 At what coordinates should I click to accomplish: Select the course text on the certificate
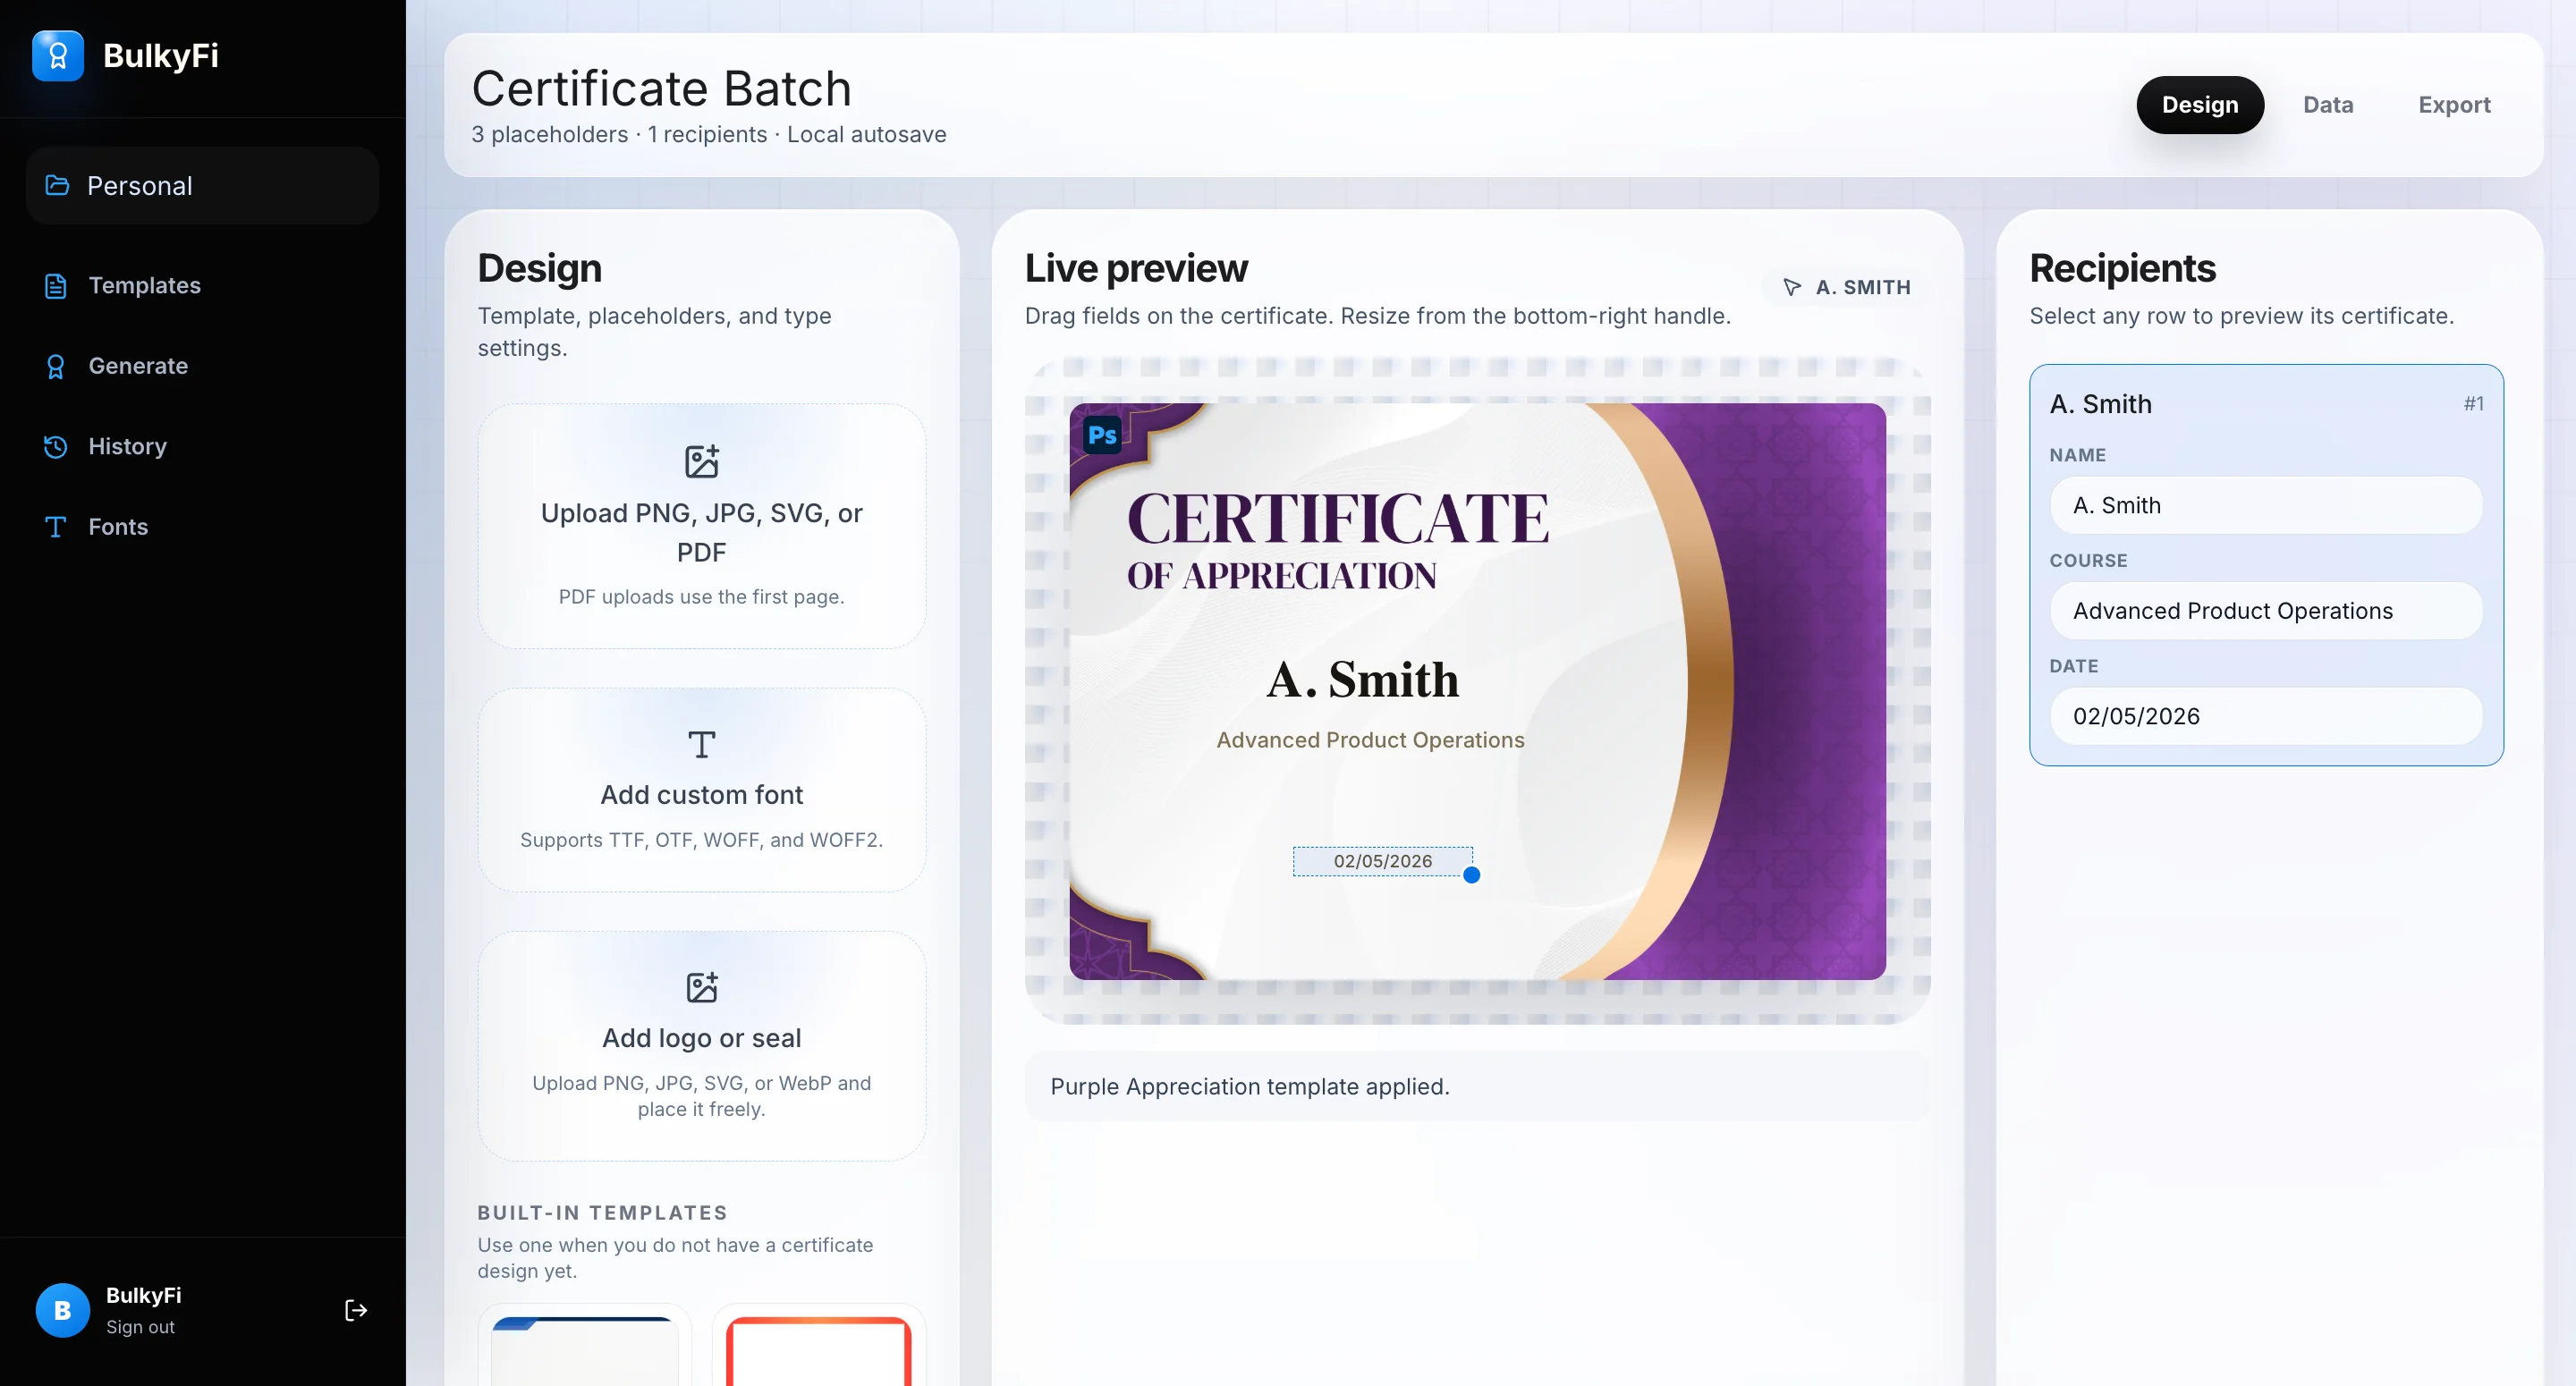coord(1370,740)
